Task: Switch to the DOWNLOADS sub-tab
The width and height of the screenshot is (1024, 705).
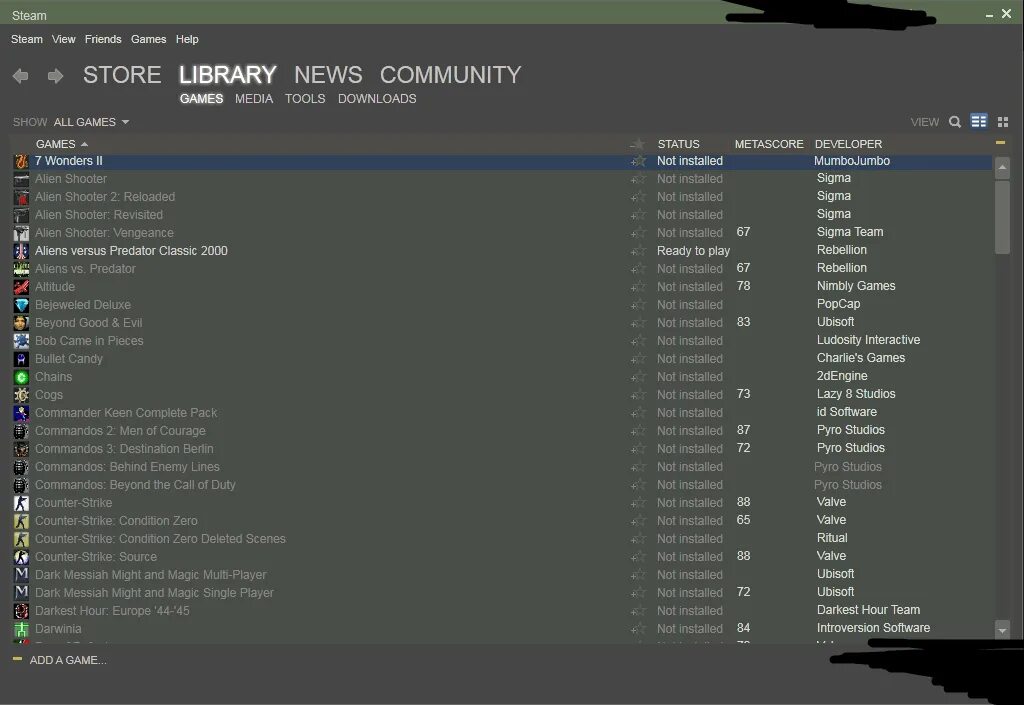Action: click(x=377, y=99)
